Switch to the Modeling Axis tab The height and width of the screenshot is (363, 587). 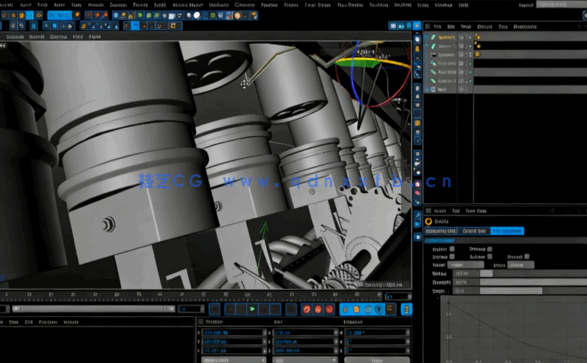440,231
